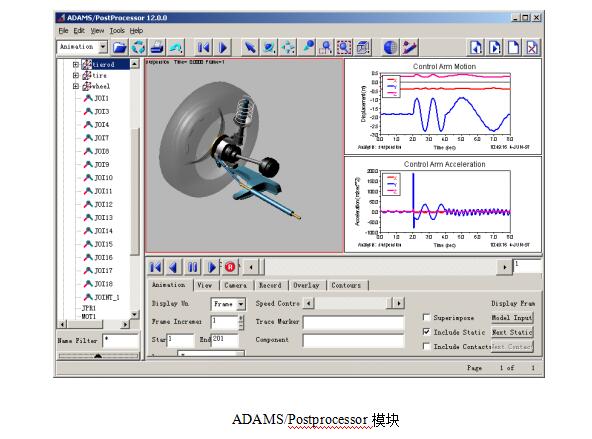Click the End frame field showing 201
This screenshot has height=439, width=592.
tap(225, 340)
